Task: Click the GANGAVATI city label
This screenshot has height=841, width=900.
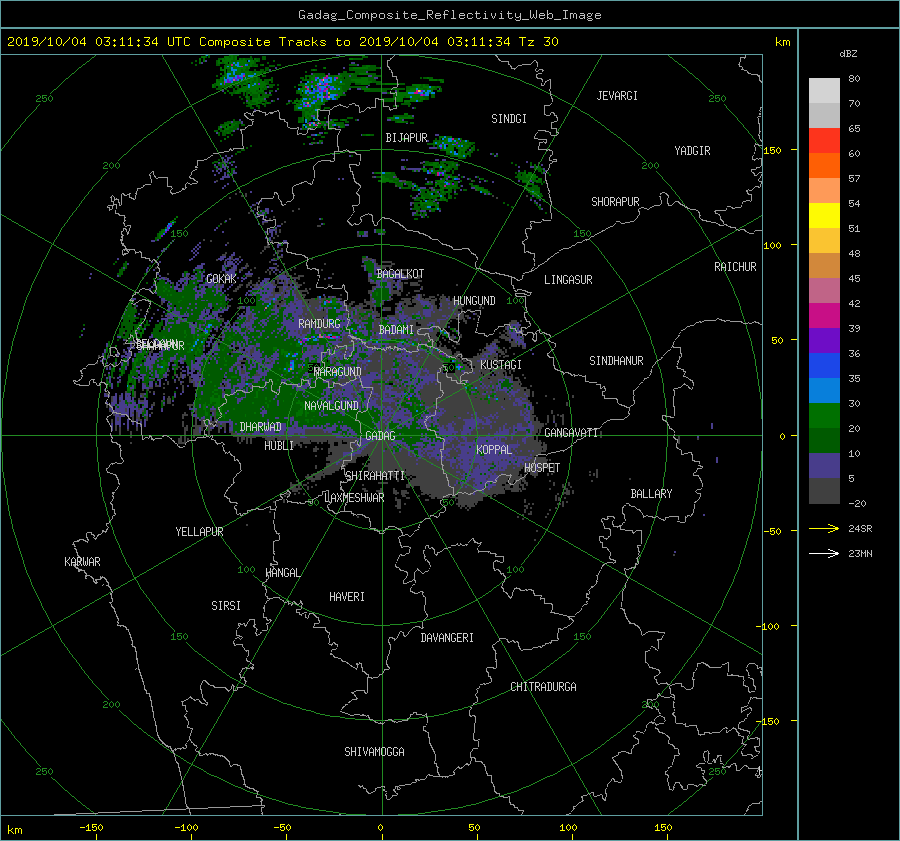Action: point(571,433)
